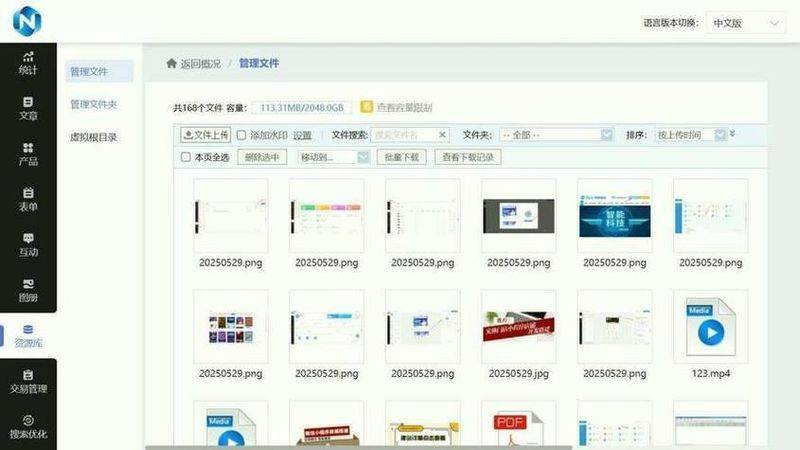Select the 123.mp4 media file thumbnail
The image size is (800, 450).
[x=711, y=327]
